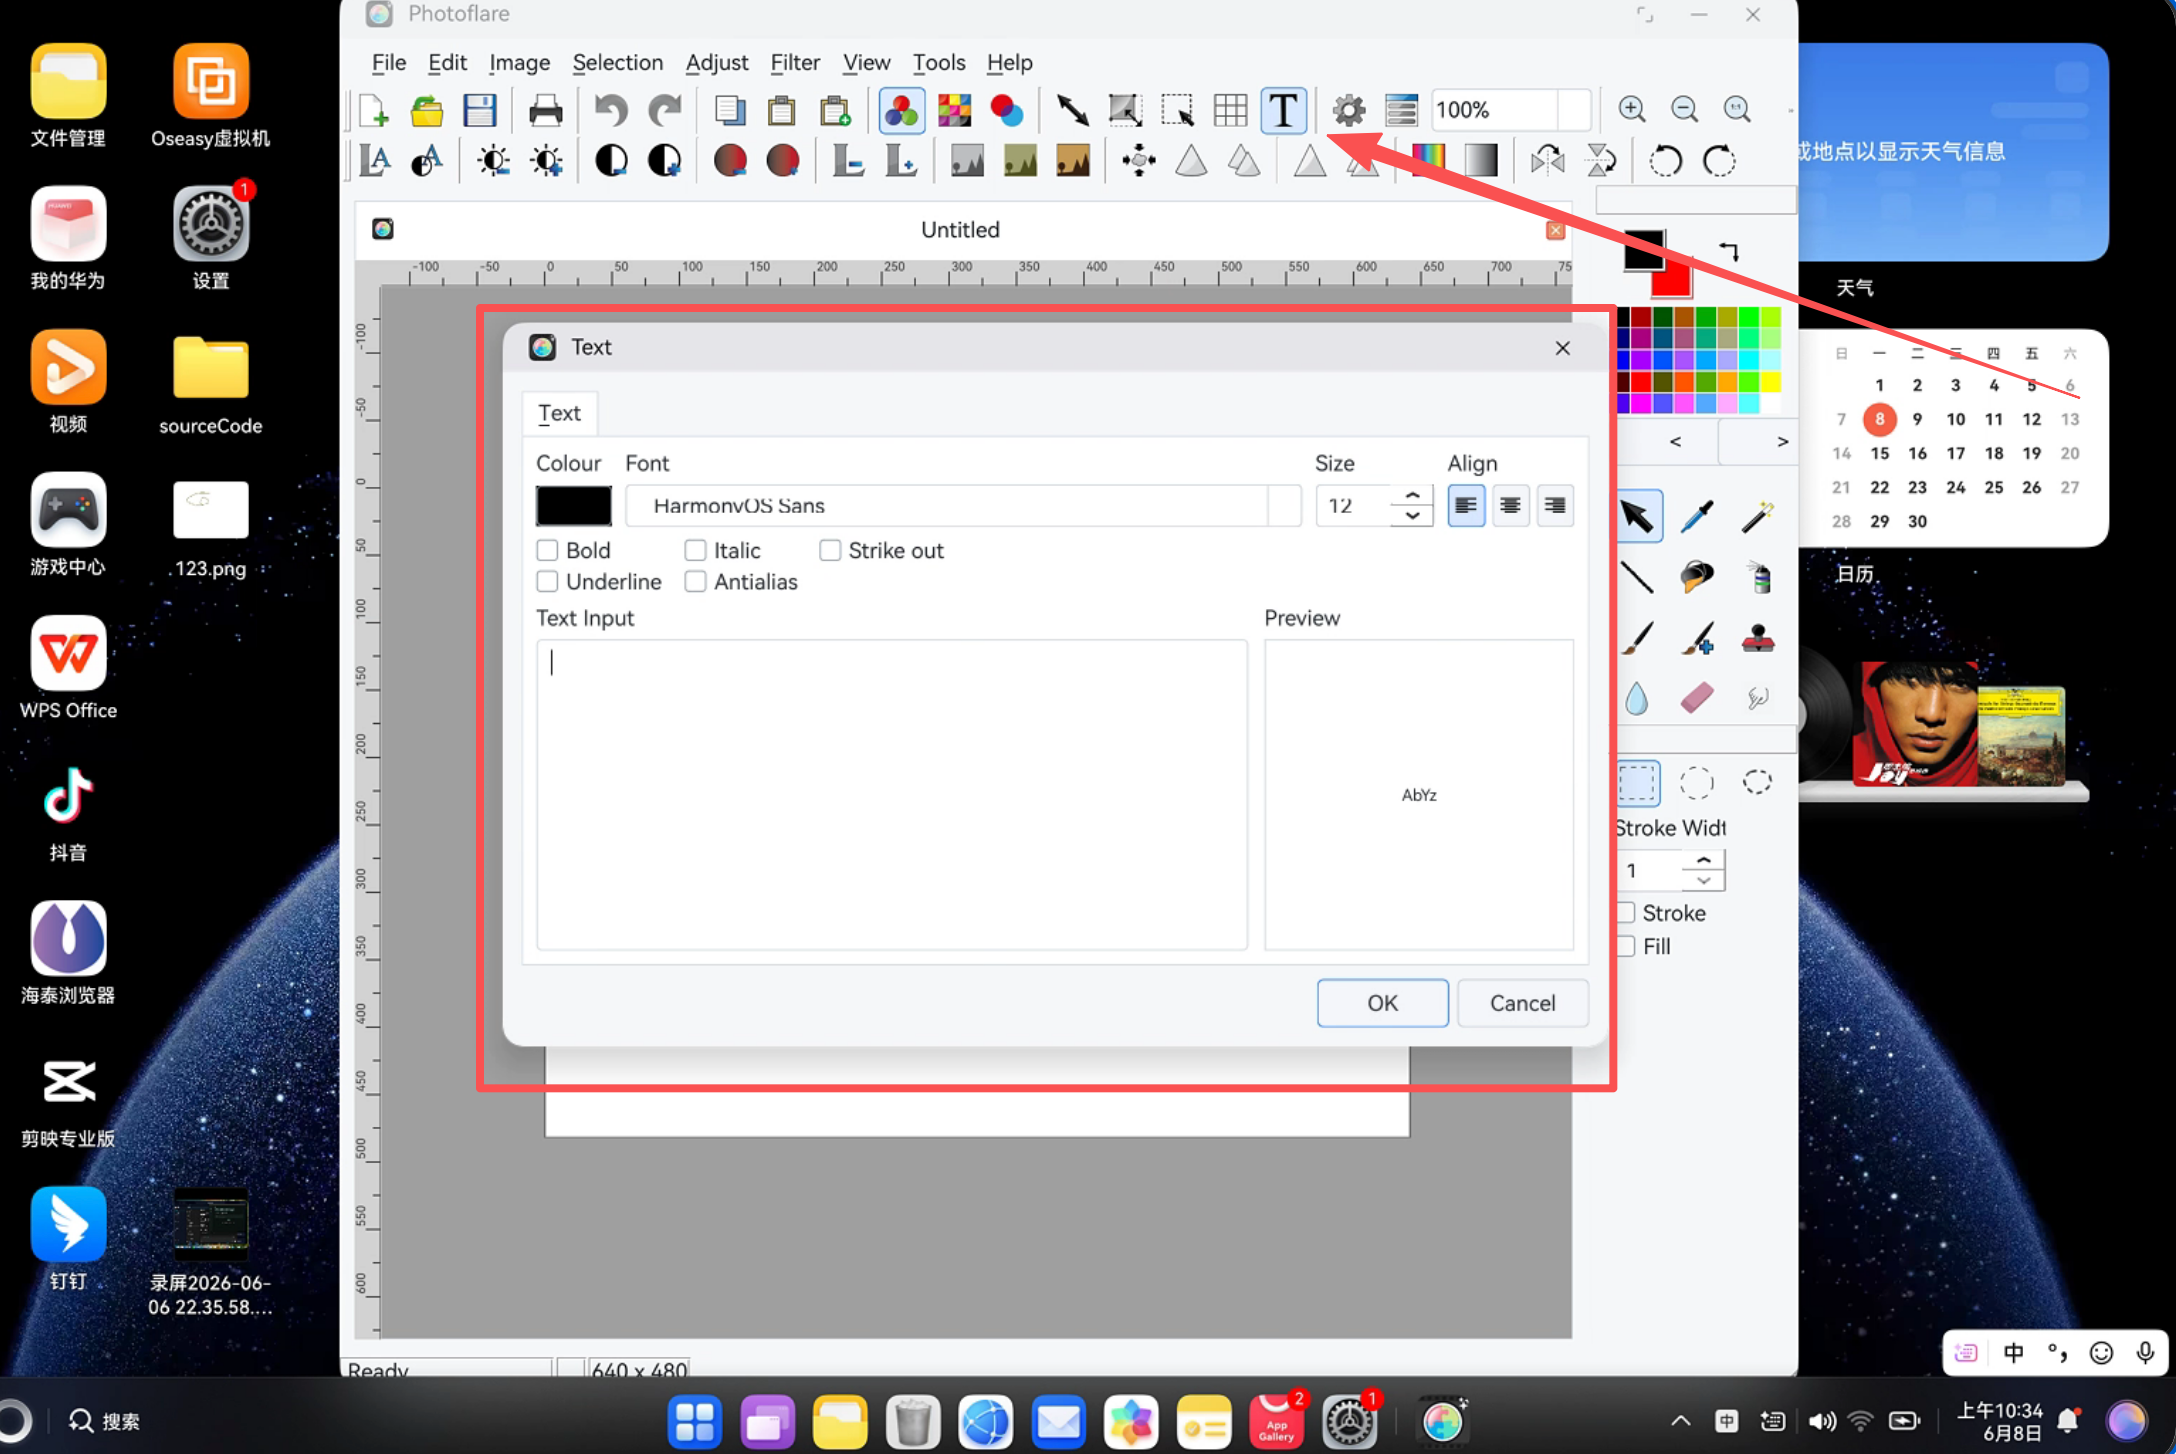2176x1454 pixels.
Task: Select left text alignment button
Action: pyautogui.click(x=1466, y=506)
